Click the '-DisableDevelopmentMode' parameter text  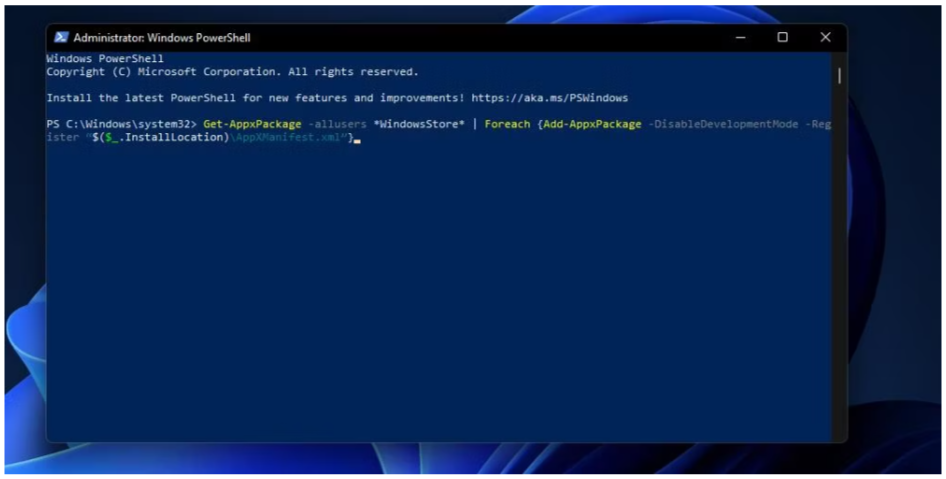[723, 124]
